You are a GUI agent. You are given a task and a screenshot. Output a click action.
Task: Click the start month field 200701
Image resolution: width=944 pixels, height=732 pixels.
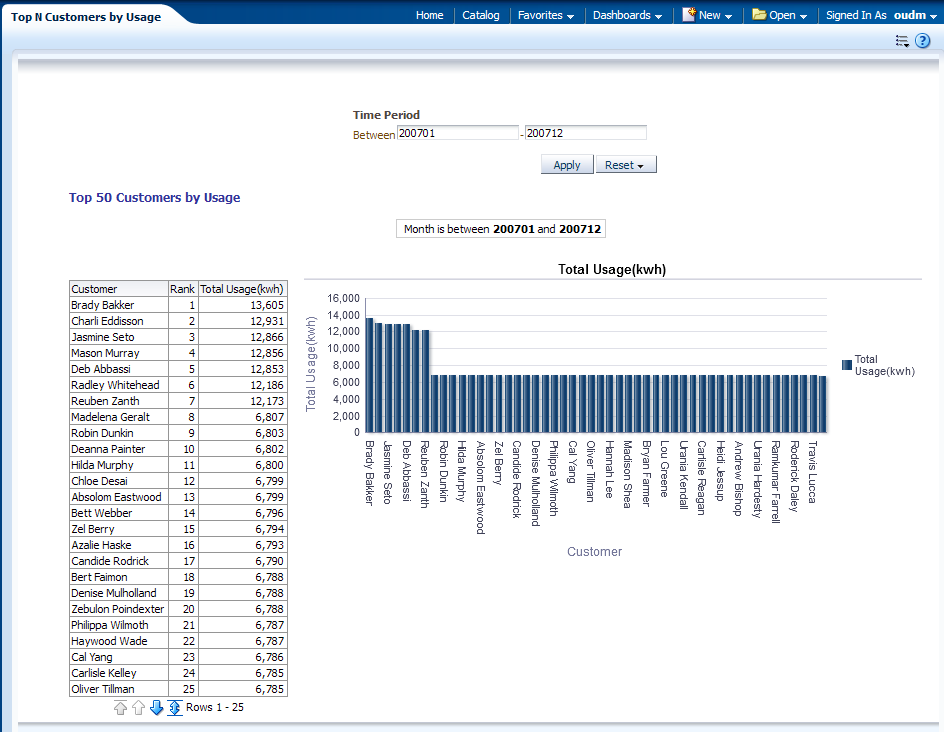point(458,133)
